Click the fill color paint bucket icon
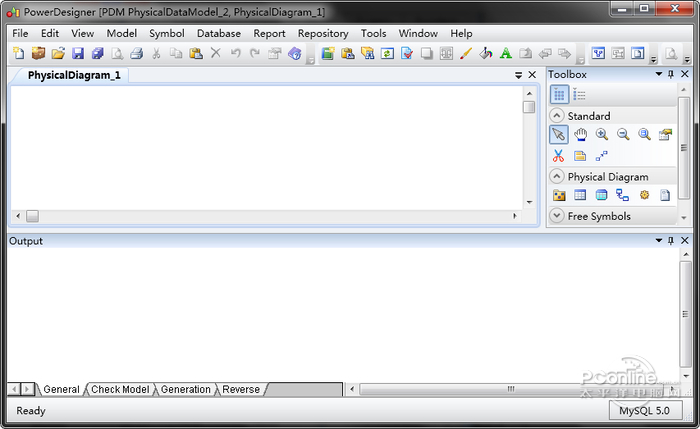 [486, 54]
